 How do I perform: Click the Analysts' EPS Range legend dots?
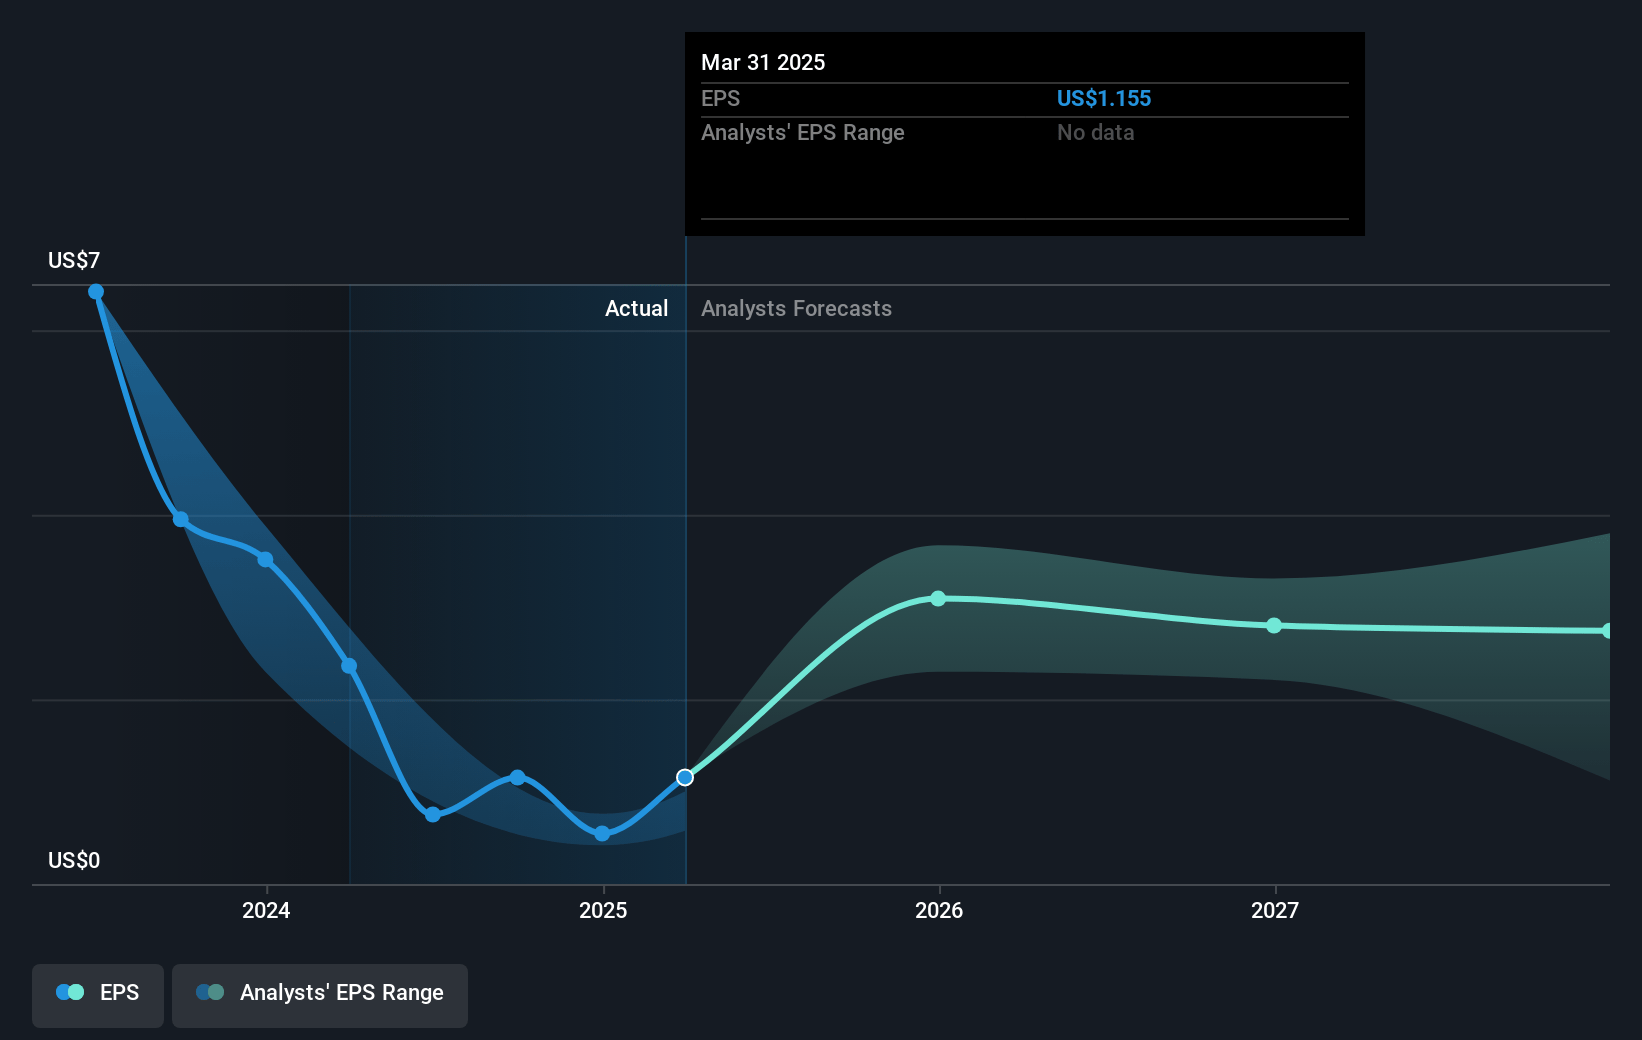[x=210, y=992]
